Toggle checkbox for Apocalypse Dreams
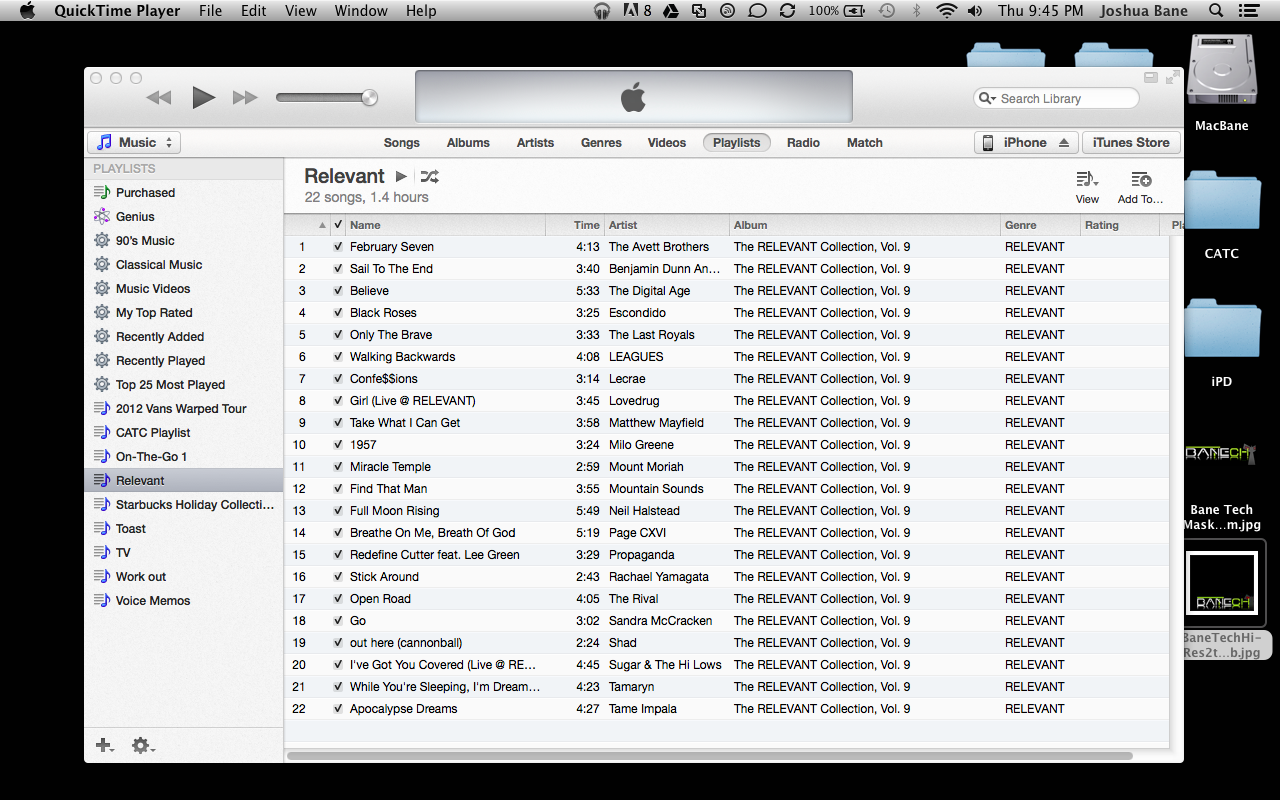1280x800 pixels. click(x=338, y=709)
